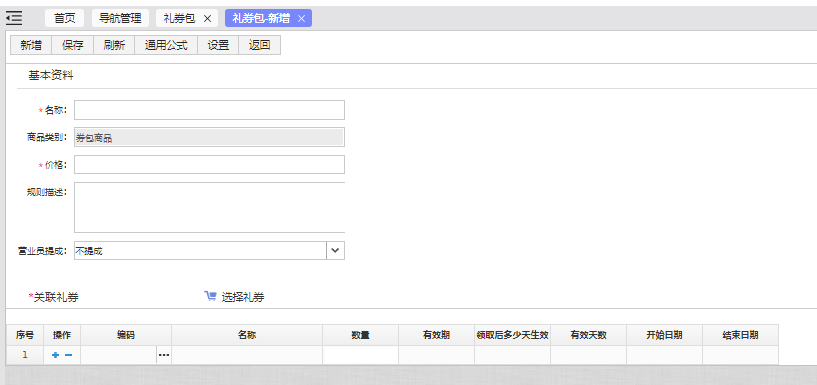Click the 结束日期 column header
Viewport: 817px width, 385px height.
point(740,335)
